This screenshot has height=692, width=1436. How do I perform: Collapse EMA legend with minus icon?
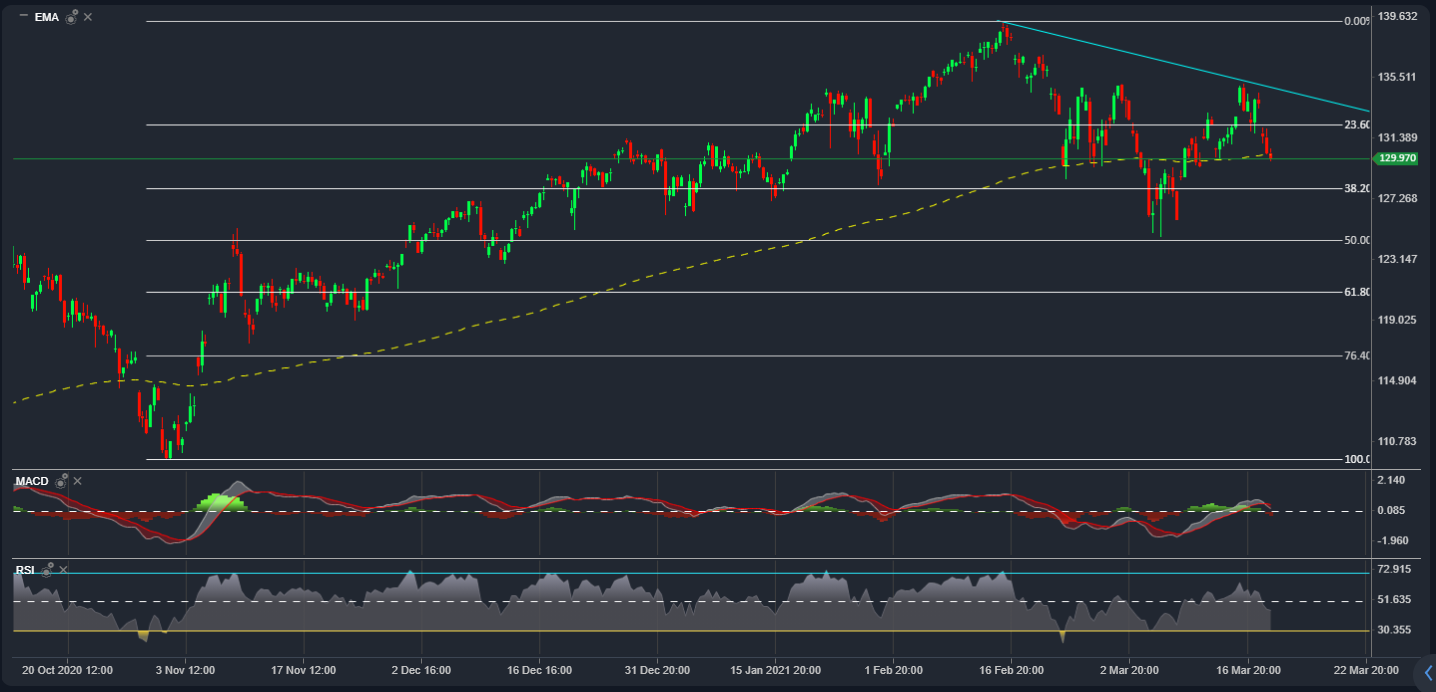click(23, 16)
